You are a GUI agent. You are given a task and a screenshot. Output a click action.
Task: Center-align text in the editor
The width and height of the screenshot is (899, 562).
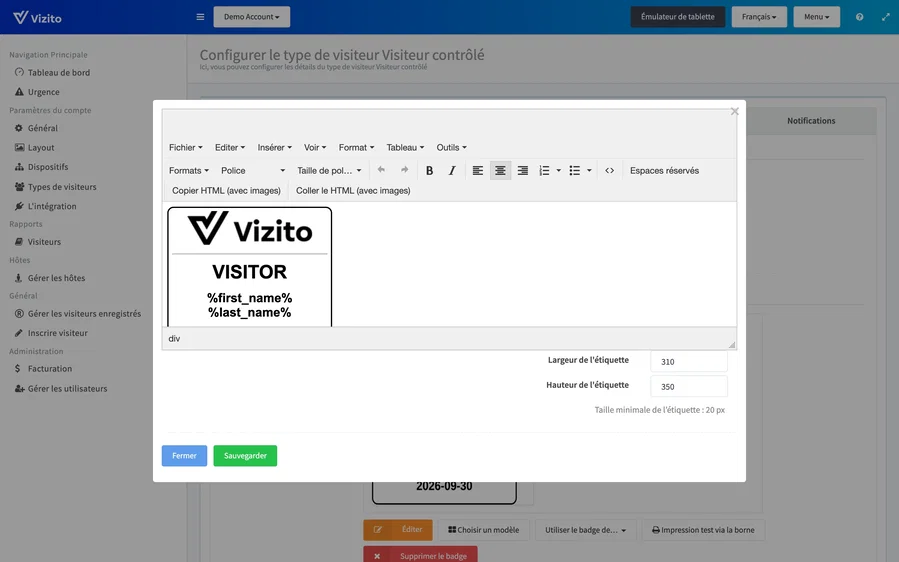500,170
